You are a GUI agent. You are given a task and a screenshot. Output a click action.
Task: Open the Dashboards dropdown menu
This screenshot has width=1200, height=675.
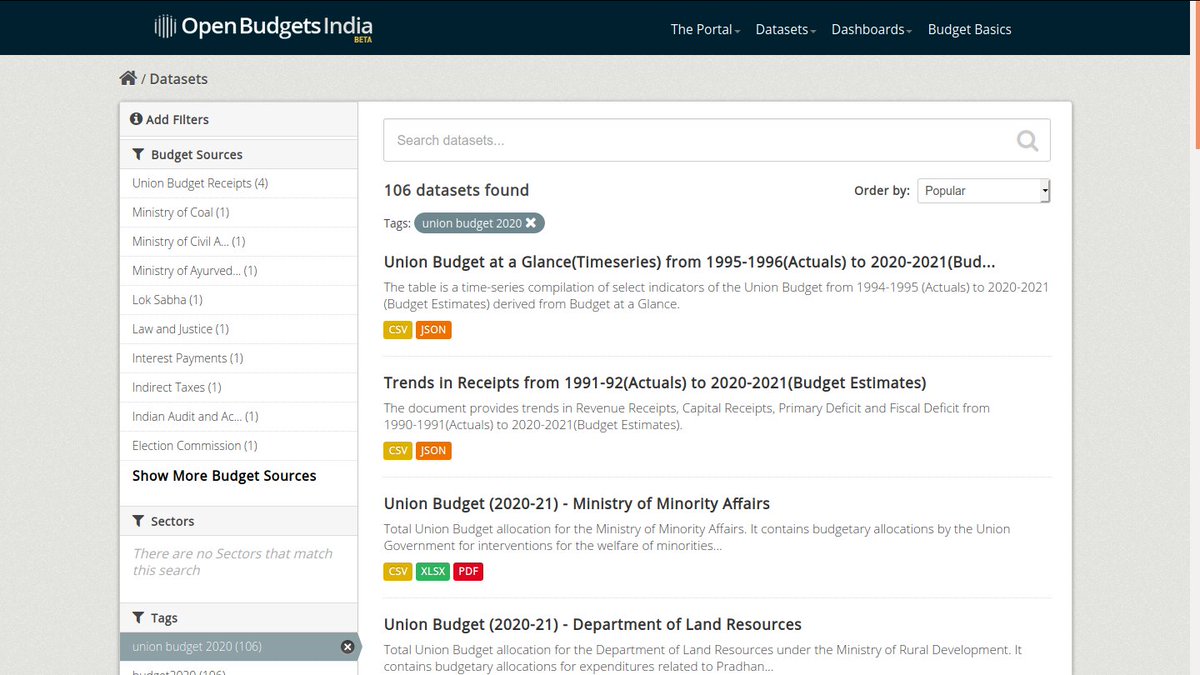[872, 29]
